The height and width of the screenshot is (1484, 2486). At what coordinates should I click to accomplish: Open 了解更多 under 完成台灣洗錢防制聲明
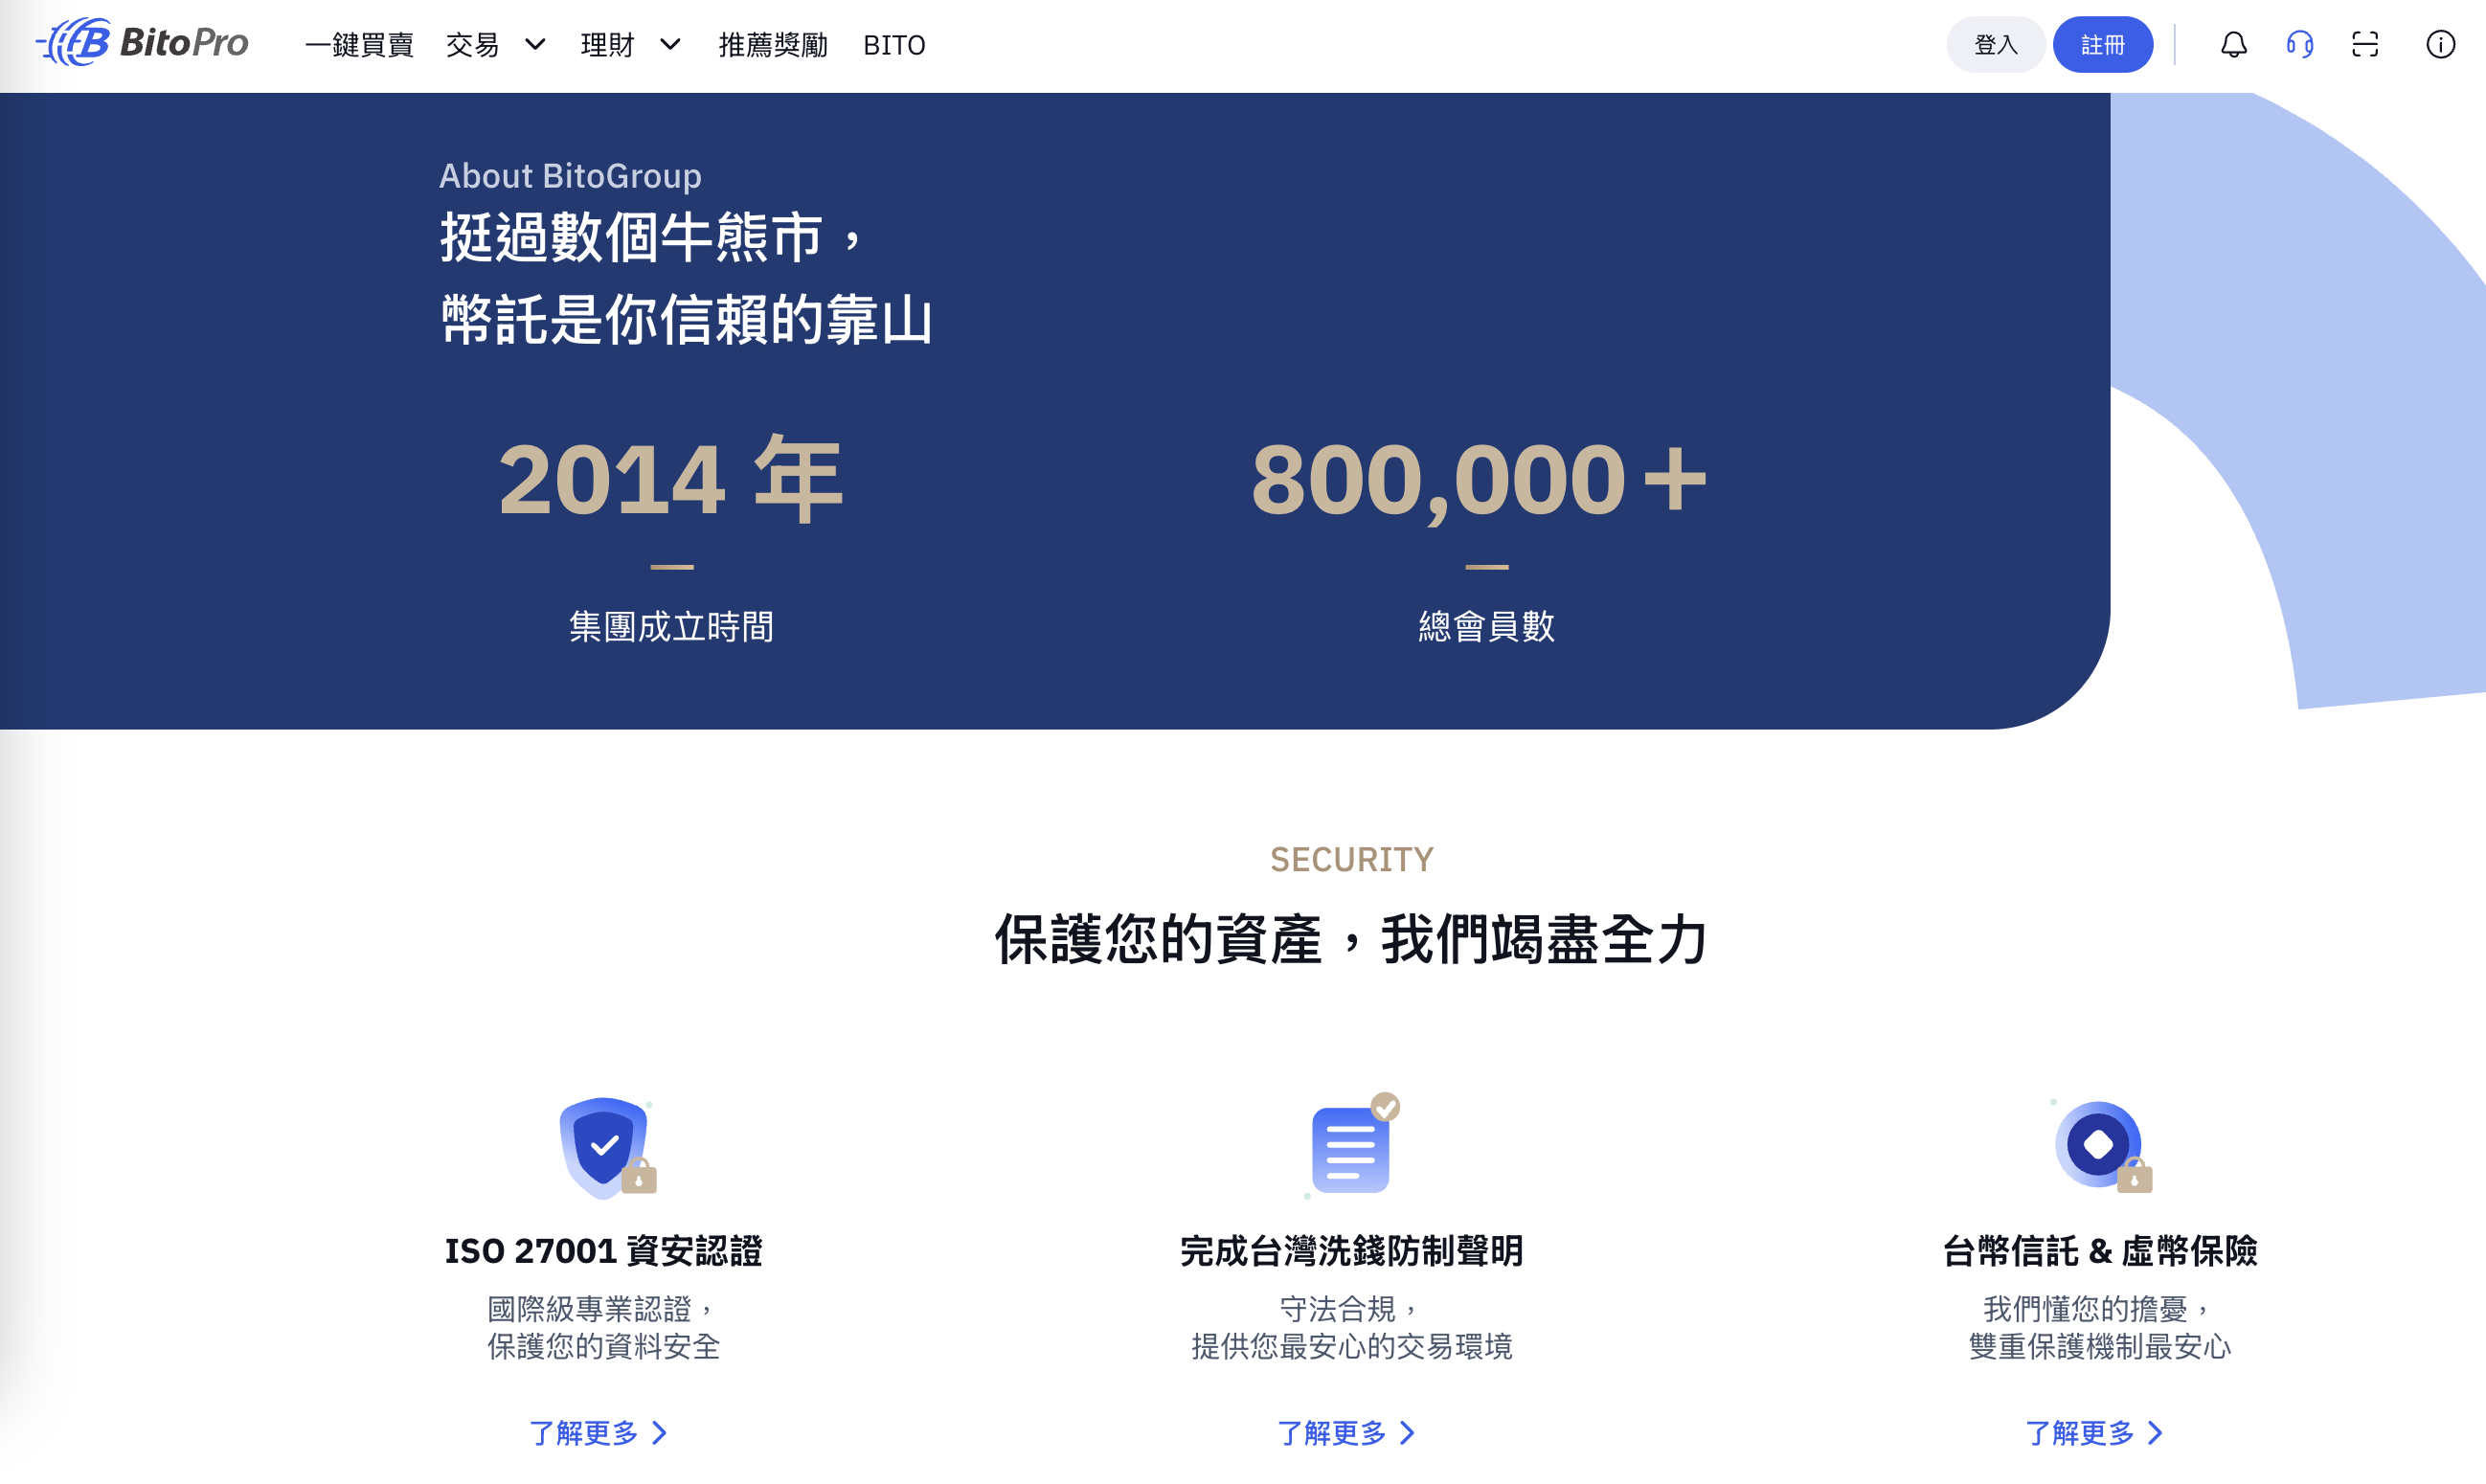click(x=1346, y=1433)
